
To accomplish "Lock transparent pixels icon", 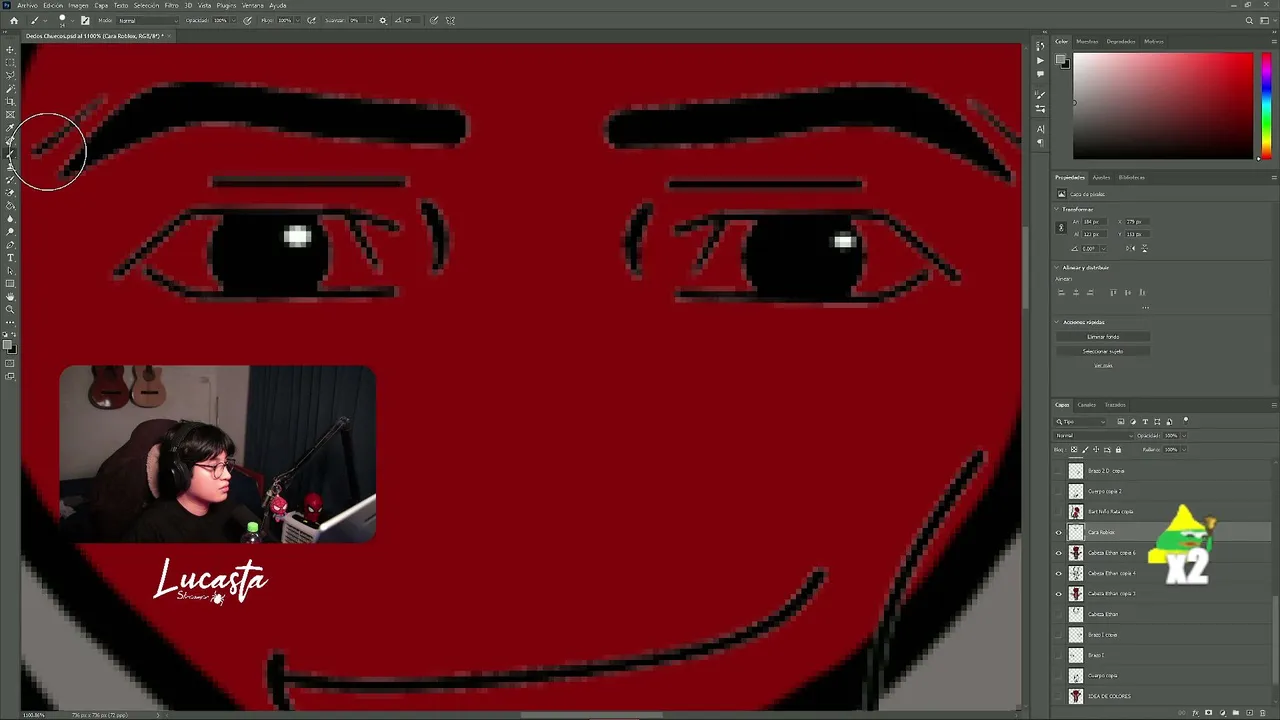I will [x=1075, y=449].
